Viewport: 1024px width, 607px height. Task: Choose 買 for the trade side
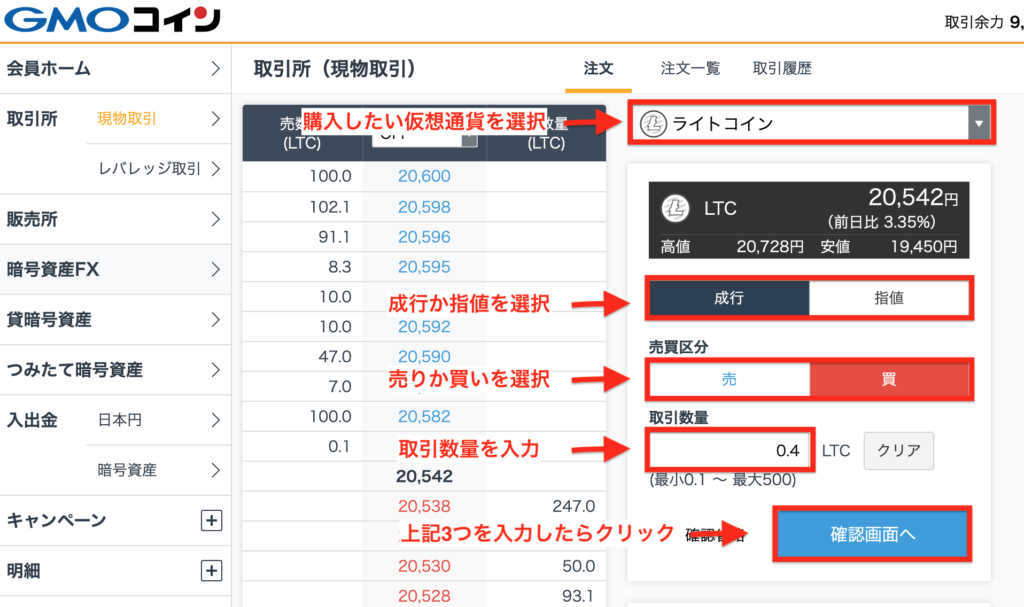(889, 379)
